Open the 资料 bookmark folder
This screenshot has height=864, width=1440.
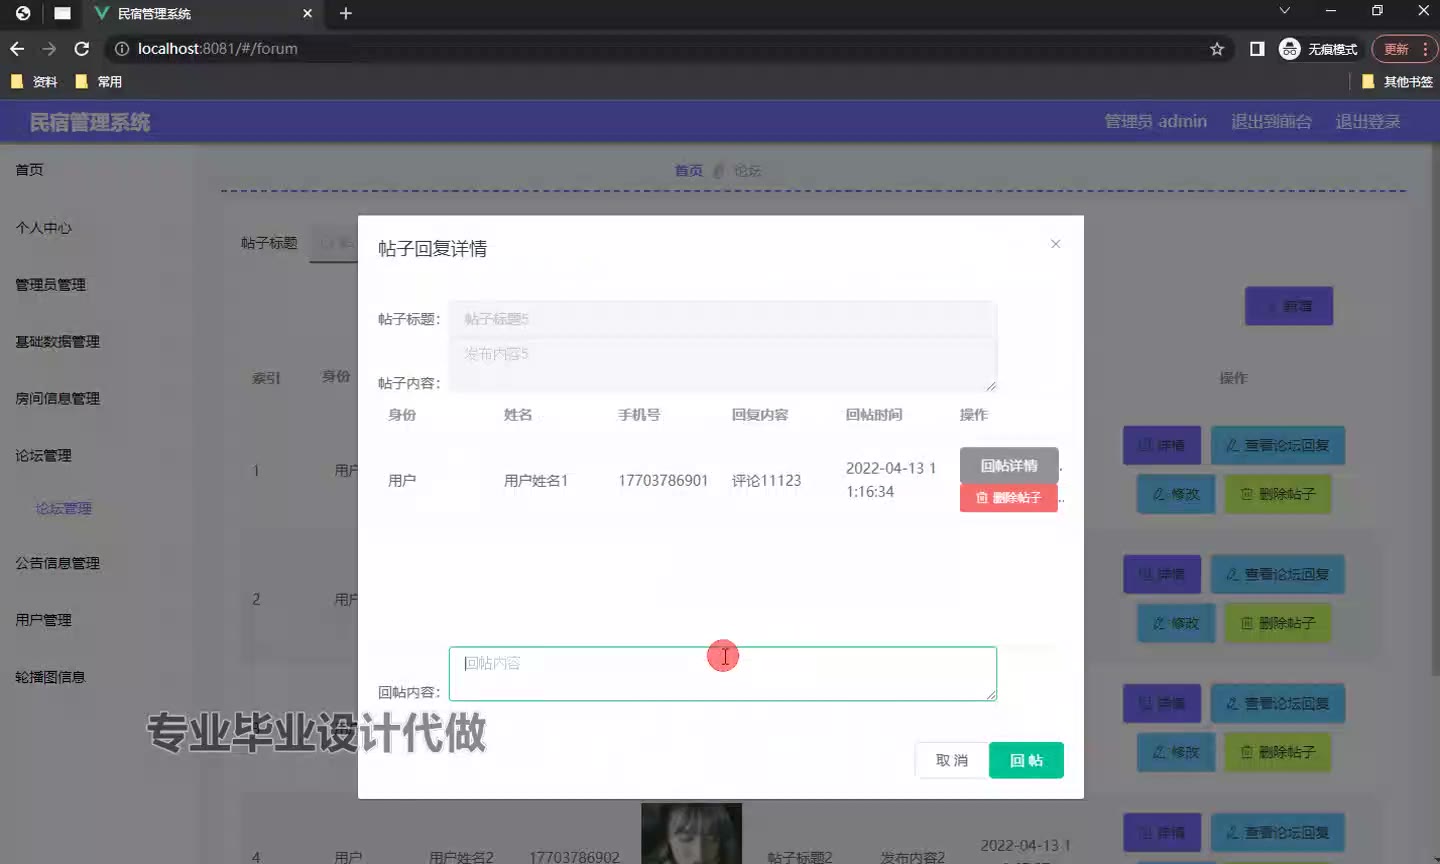(34, 82)
